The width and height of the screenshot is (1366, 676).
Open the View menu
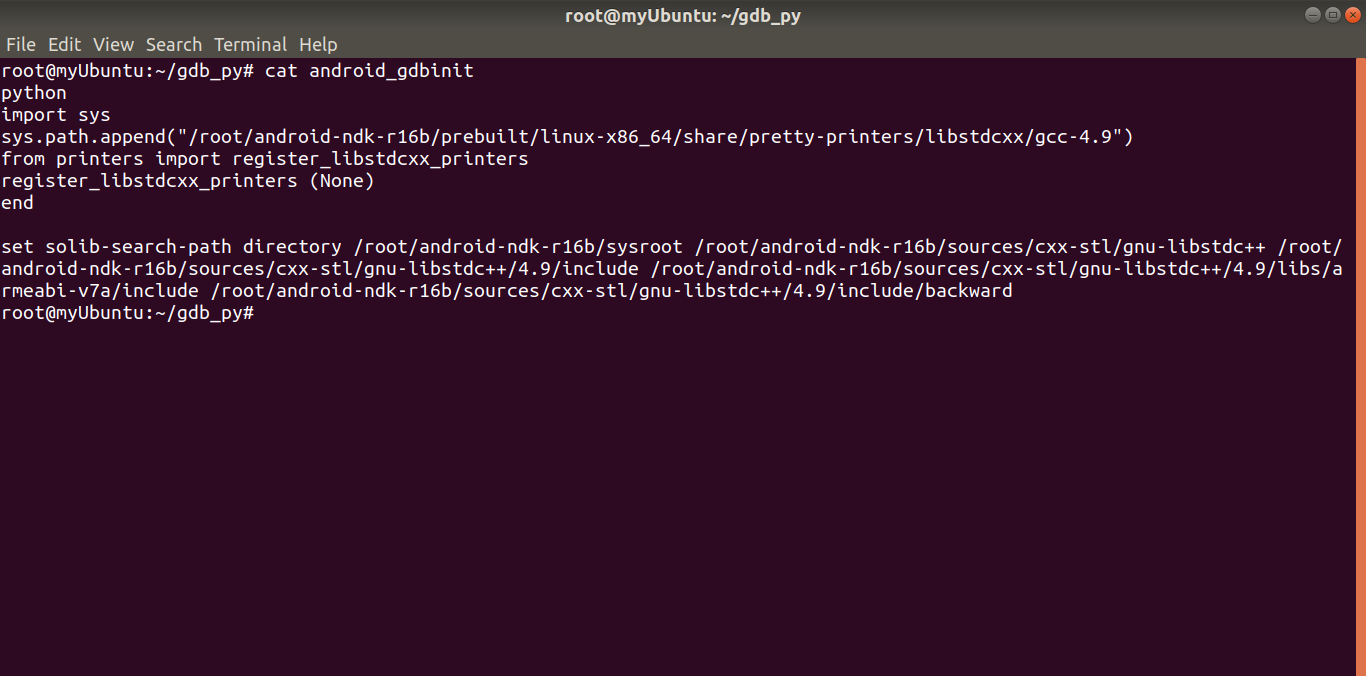113,45
